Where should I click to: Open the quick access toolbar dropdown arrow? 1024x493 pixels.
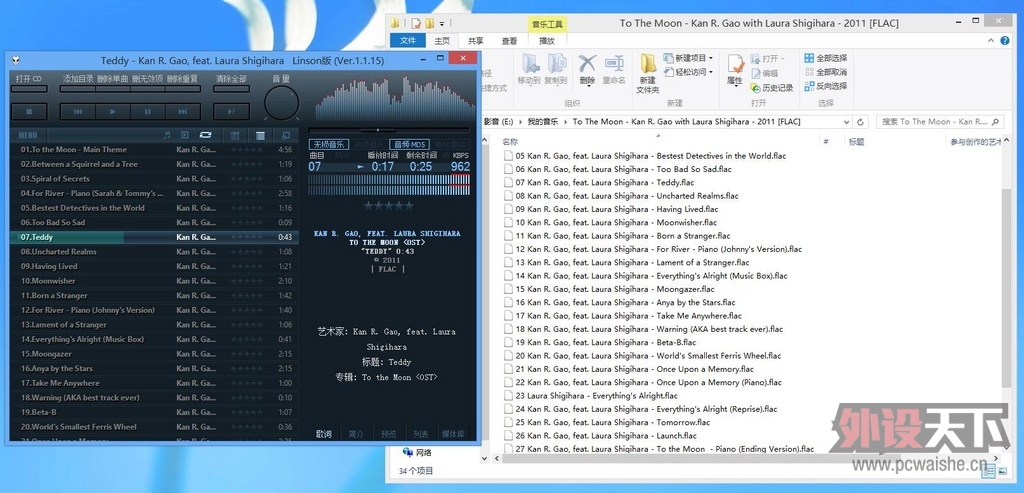442,24
